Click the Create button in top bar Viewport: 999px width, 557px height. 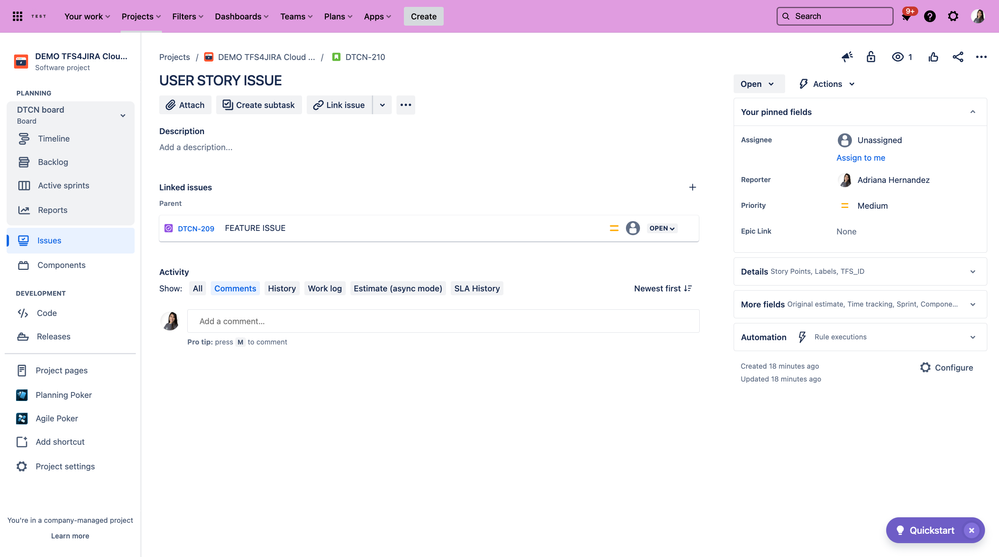pyautogui.click(x=424, y=16)
